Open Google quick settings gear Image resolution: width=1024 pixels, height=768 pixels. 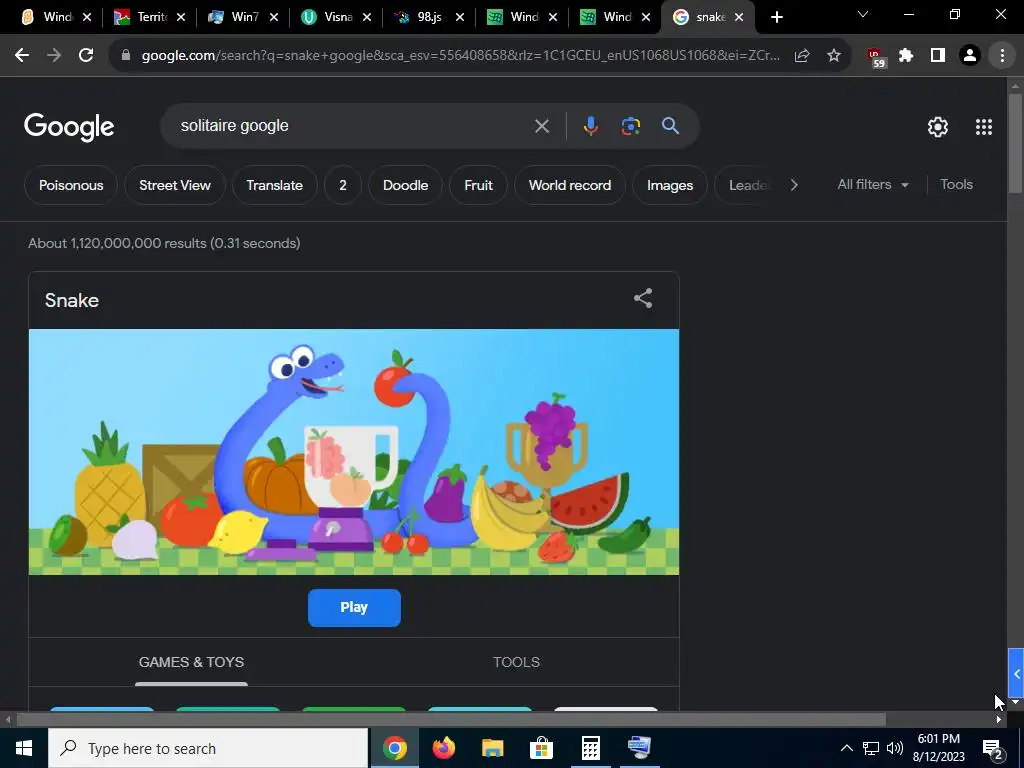(938, 127)
